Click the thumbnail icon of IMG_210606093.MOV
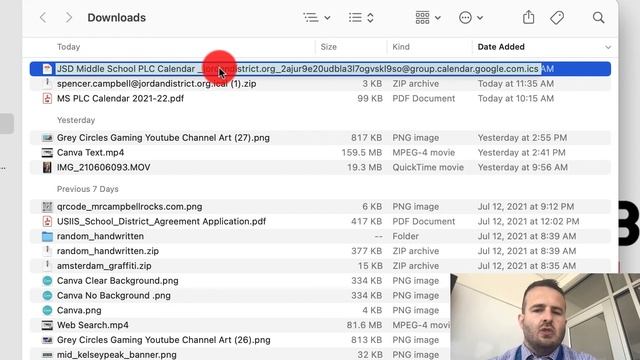640x360 pixels. pyautogui.click(x=47, y=167)
